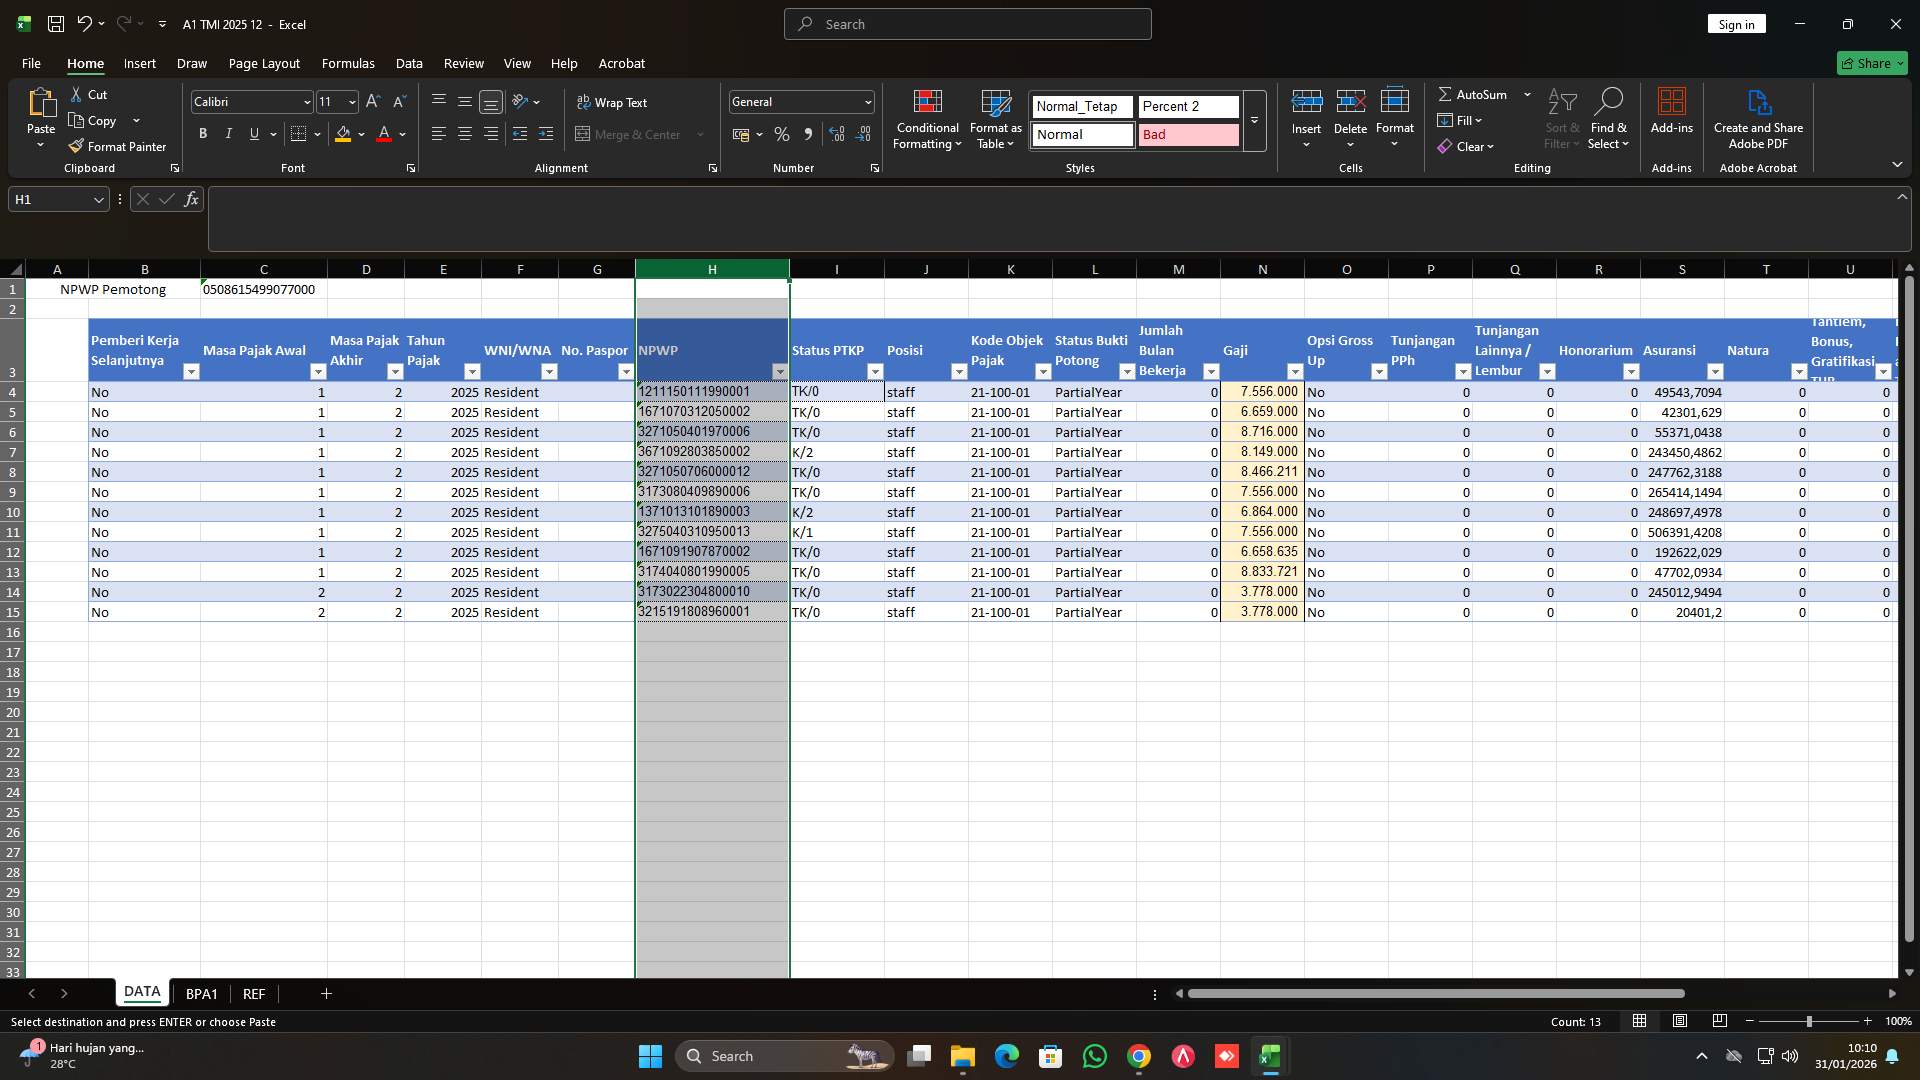Apply the Format Painter

[117, 146]
